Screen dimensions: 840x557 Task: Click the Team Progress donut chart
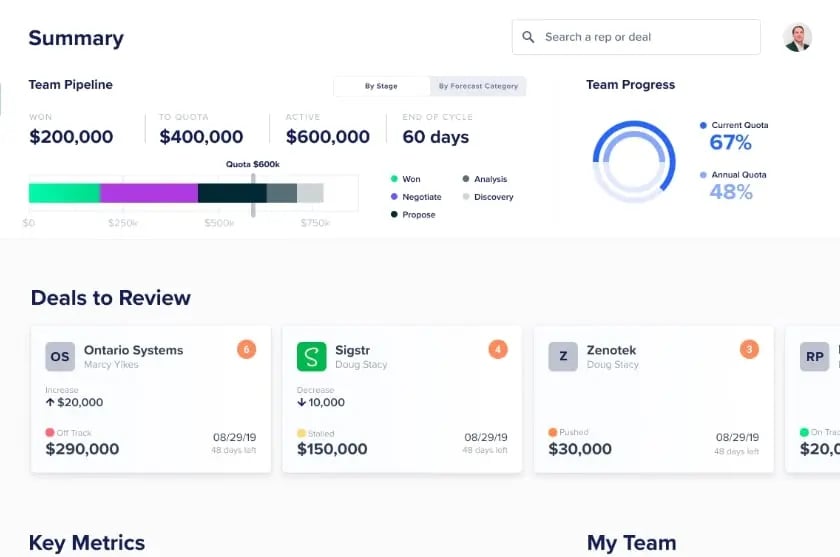click(x=634, y=161)
